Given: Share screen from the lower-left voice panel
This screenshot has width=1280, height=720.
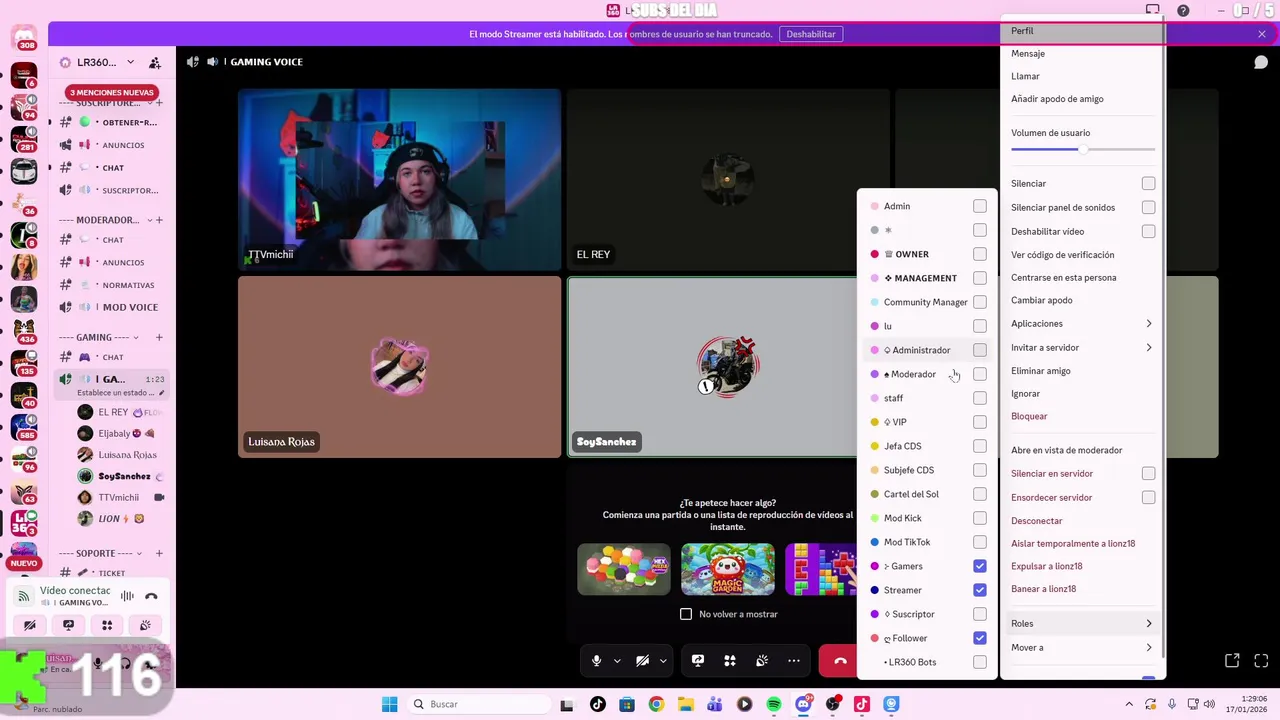Looking at the screenshot, I should pos(68,625).
